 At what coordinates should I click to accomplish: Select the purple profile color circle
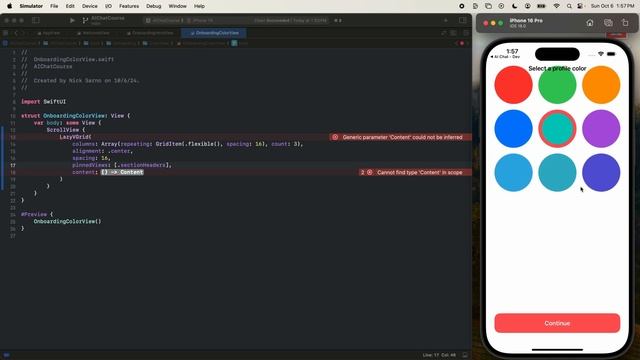pos(601,129)
